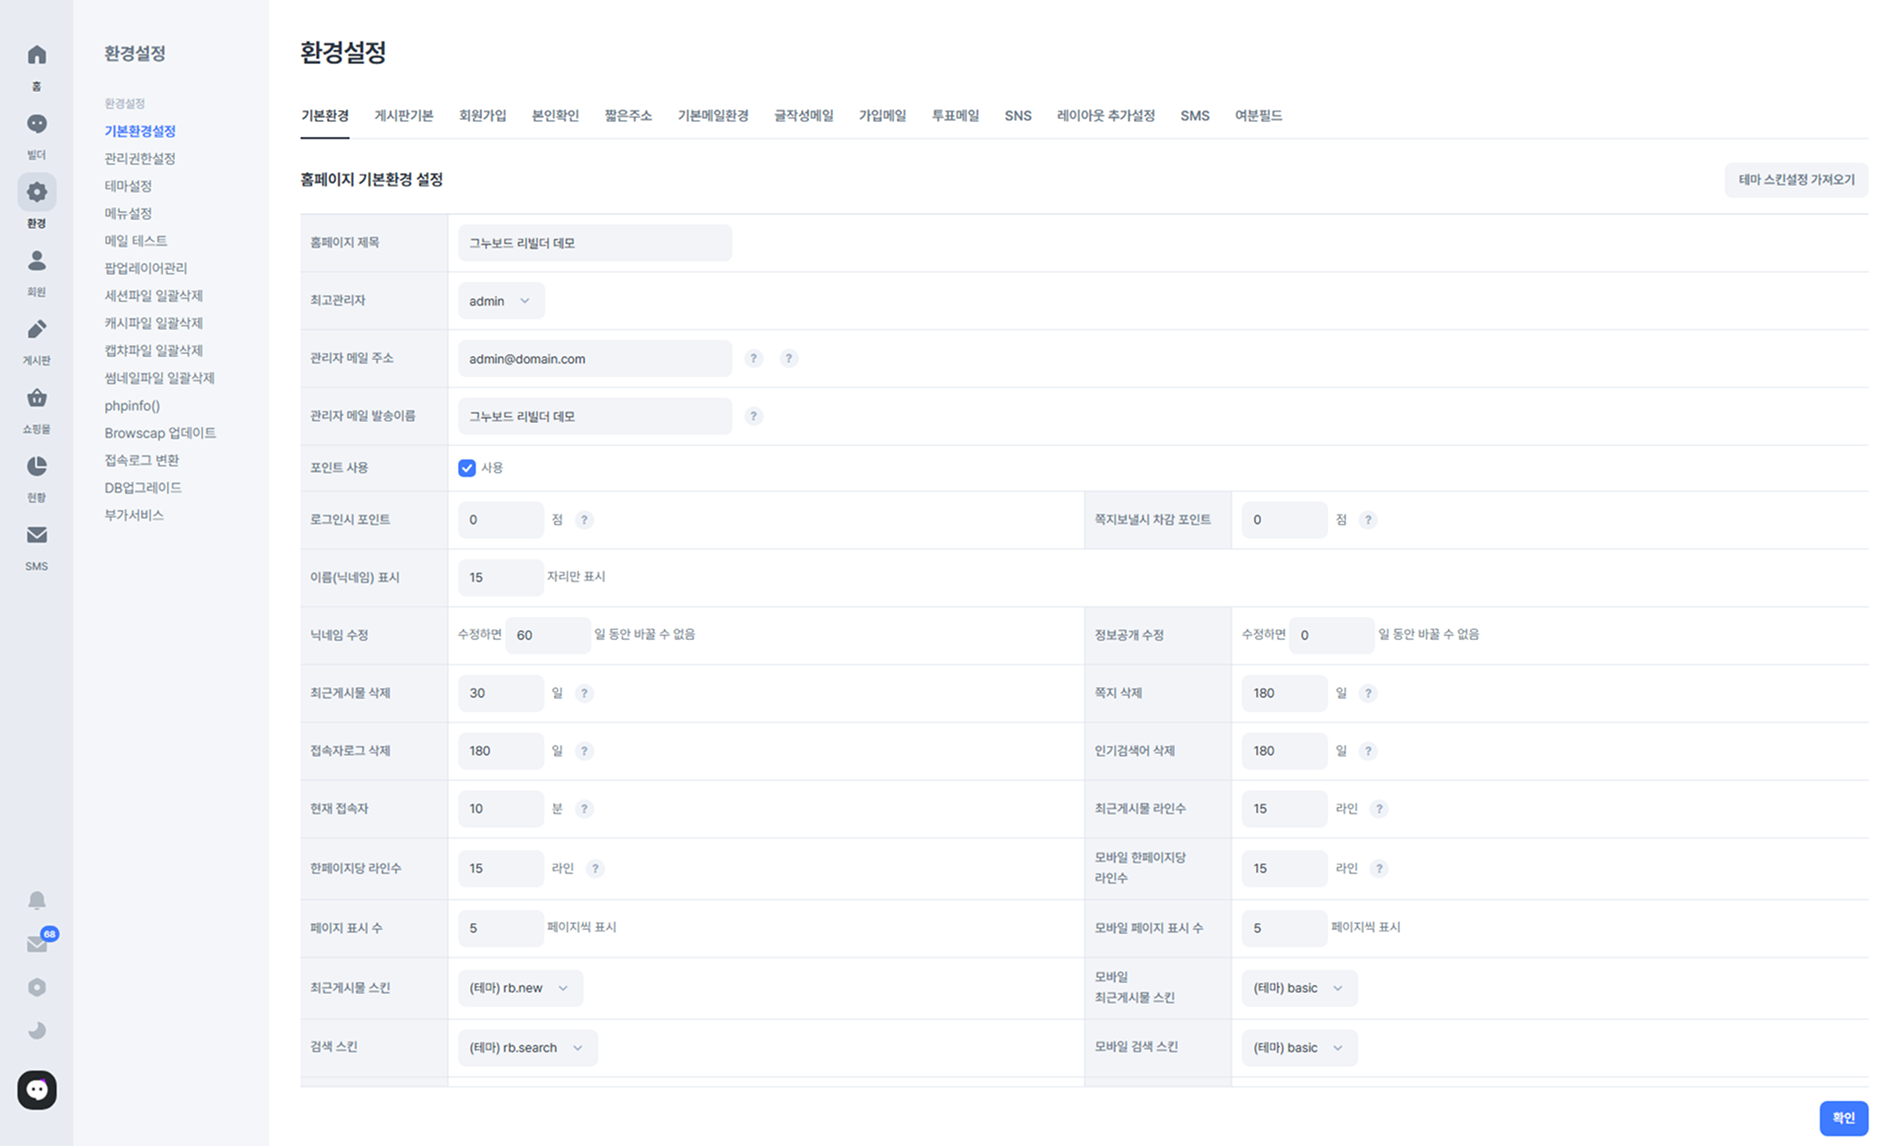Open the 빌더 builder icon

click(x=36, y=124)
